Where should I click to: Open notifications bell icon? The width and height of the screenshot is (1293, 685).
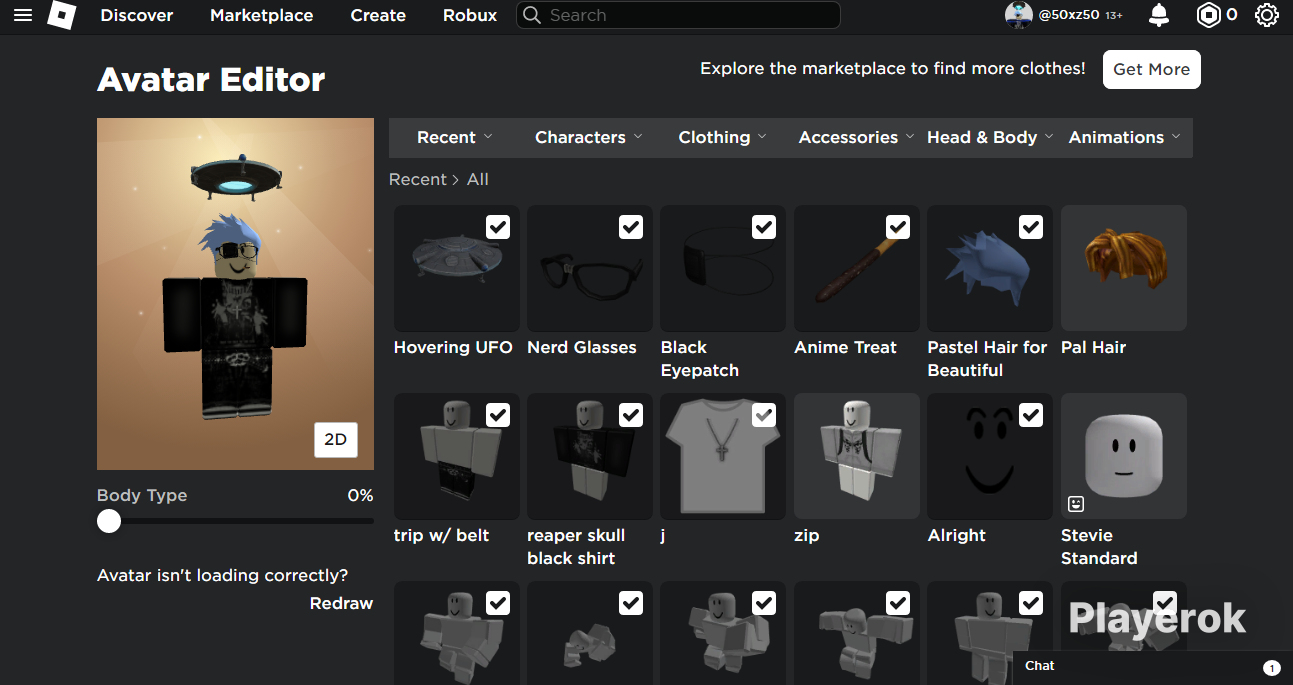pos(1159,15)
